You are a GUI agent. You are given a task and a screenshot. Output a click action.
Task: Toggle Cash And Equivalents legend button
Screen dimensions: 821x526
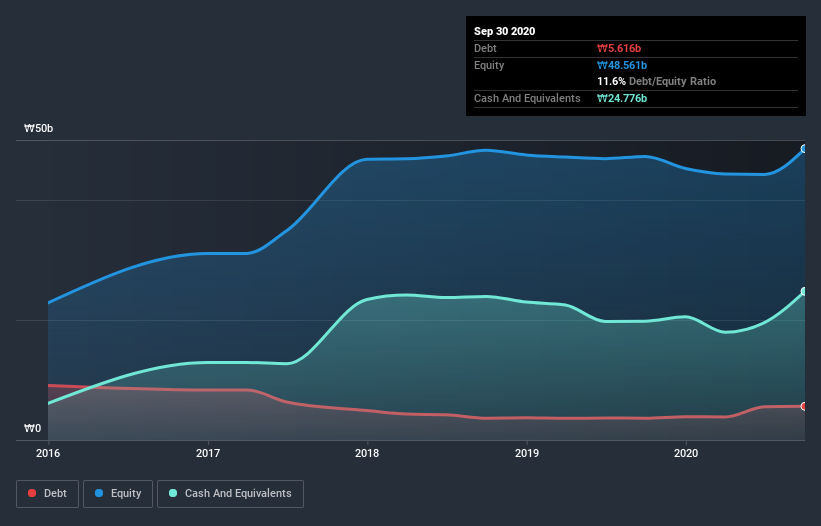(x=230, y=494)
